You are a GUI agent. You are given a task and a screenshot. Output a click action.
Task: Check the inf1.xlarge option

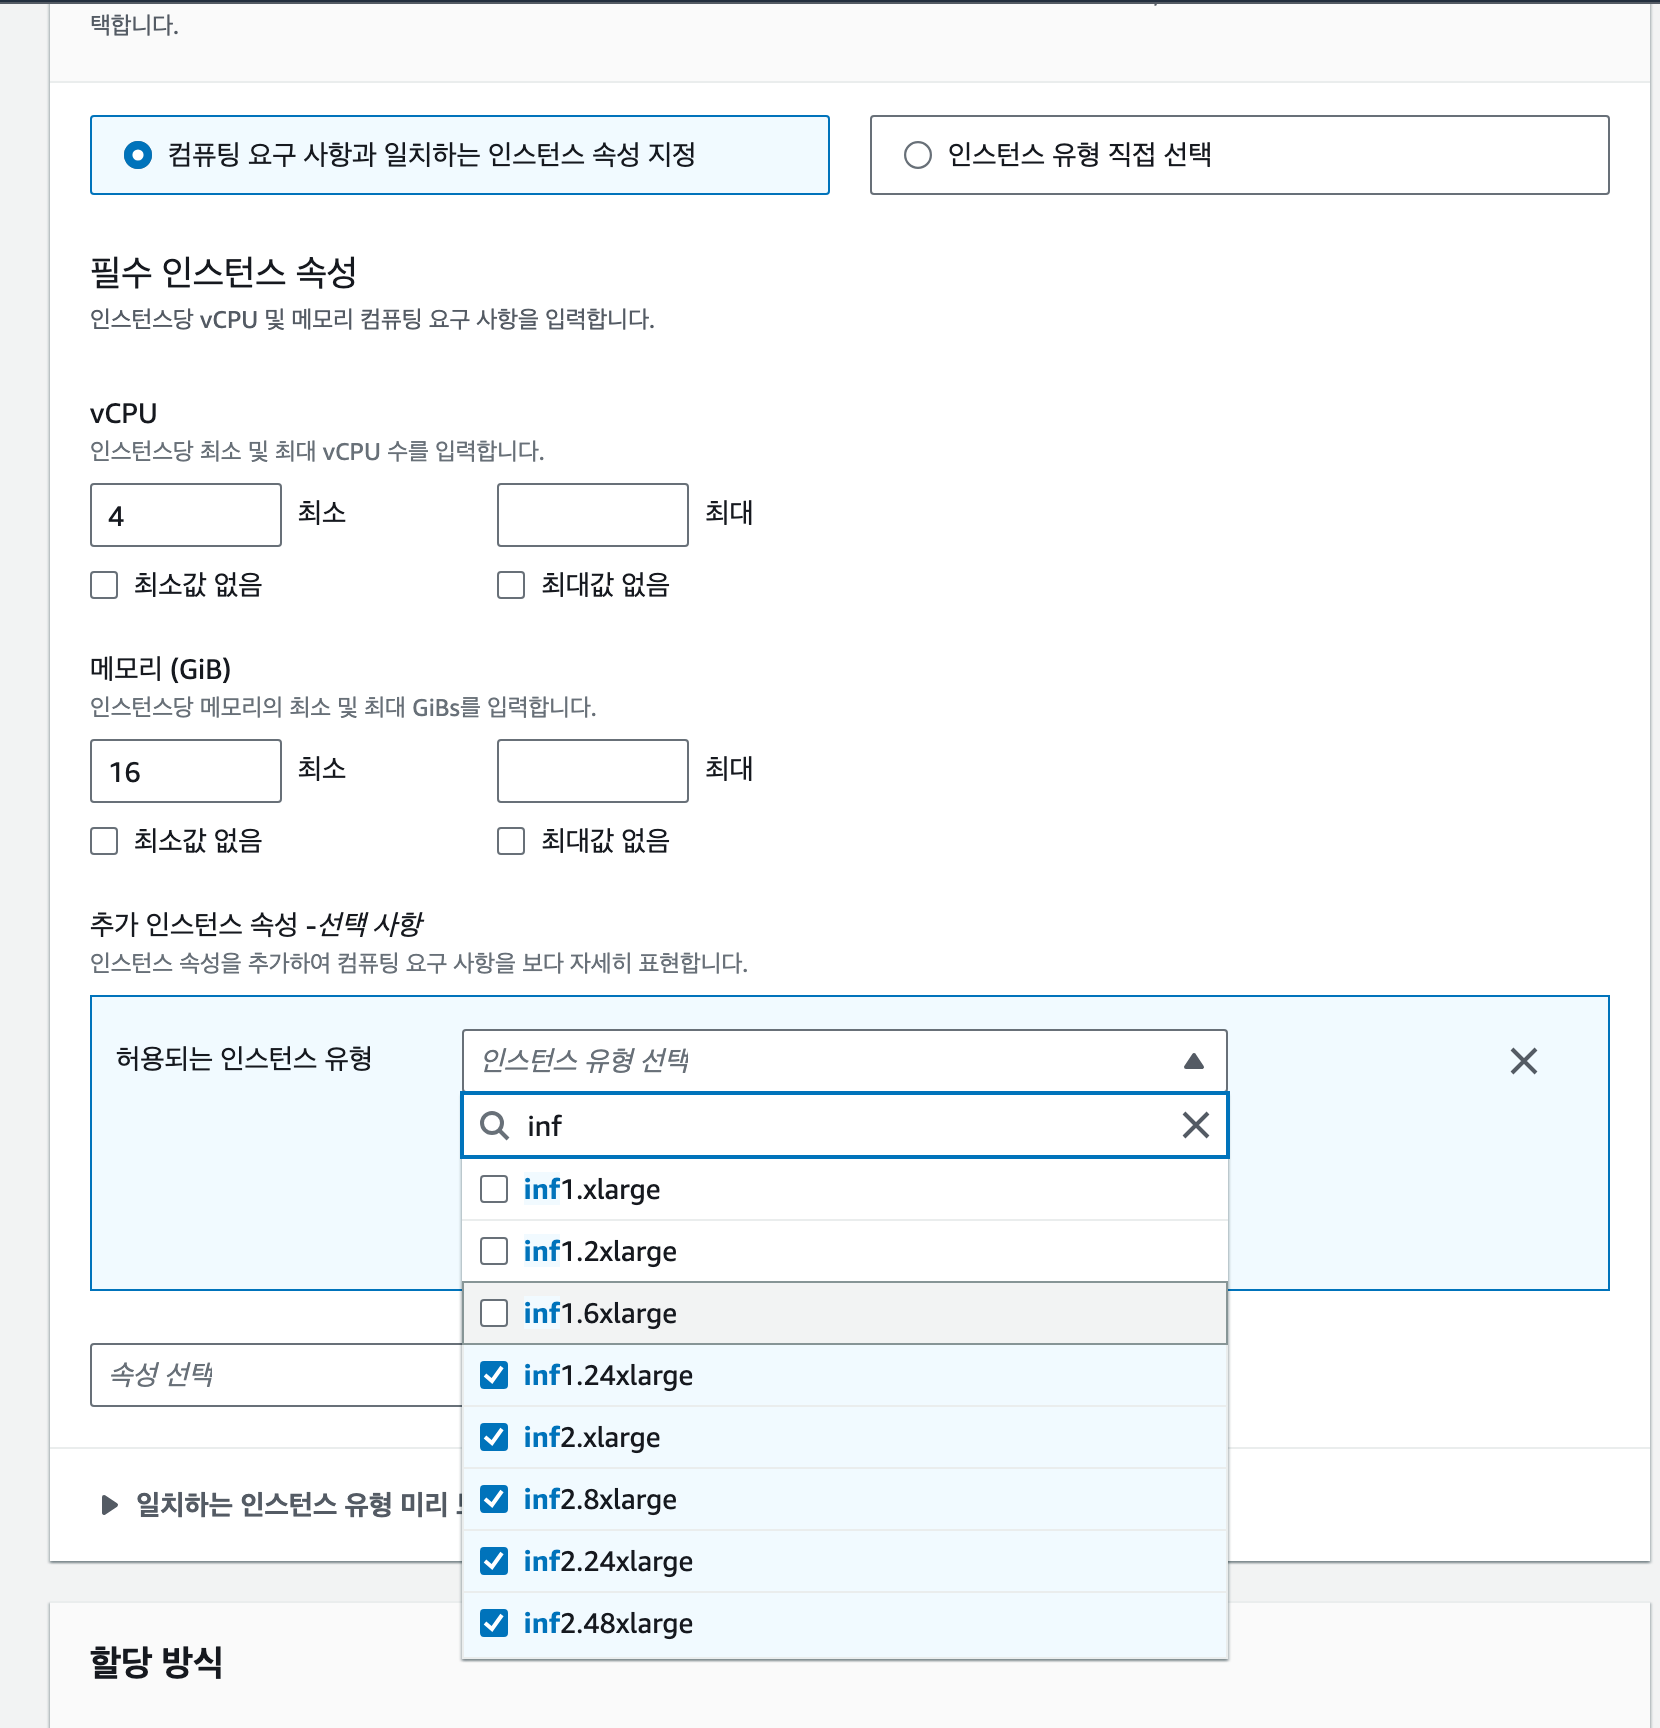click(x=844, y=1189)
